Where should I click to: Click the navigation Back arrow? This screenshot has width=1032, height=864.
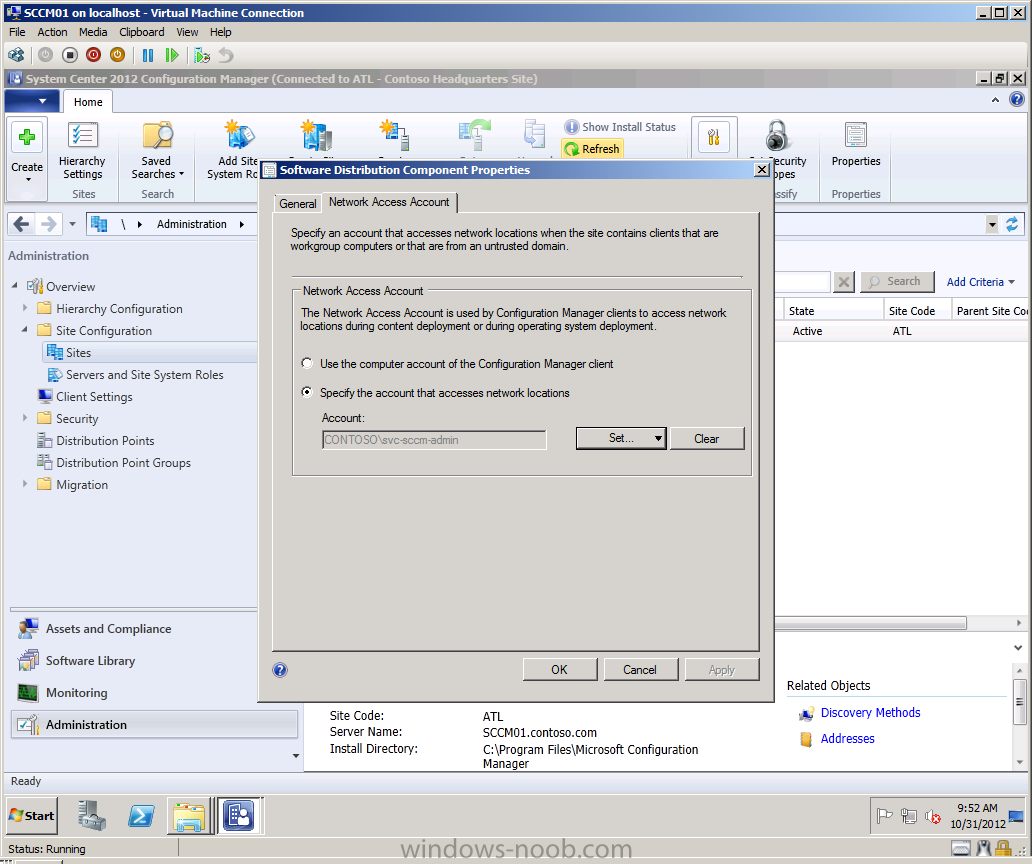tap(21, 224)
